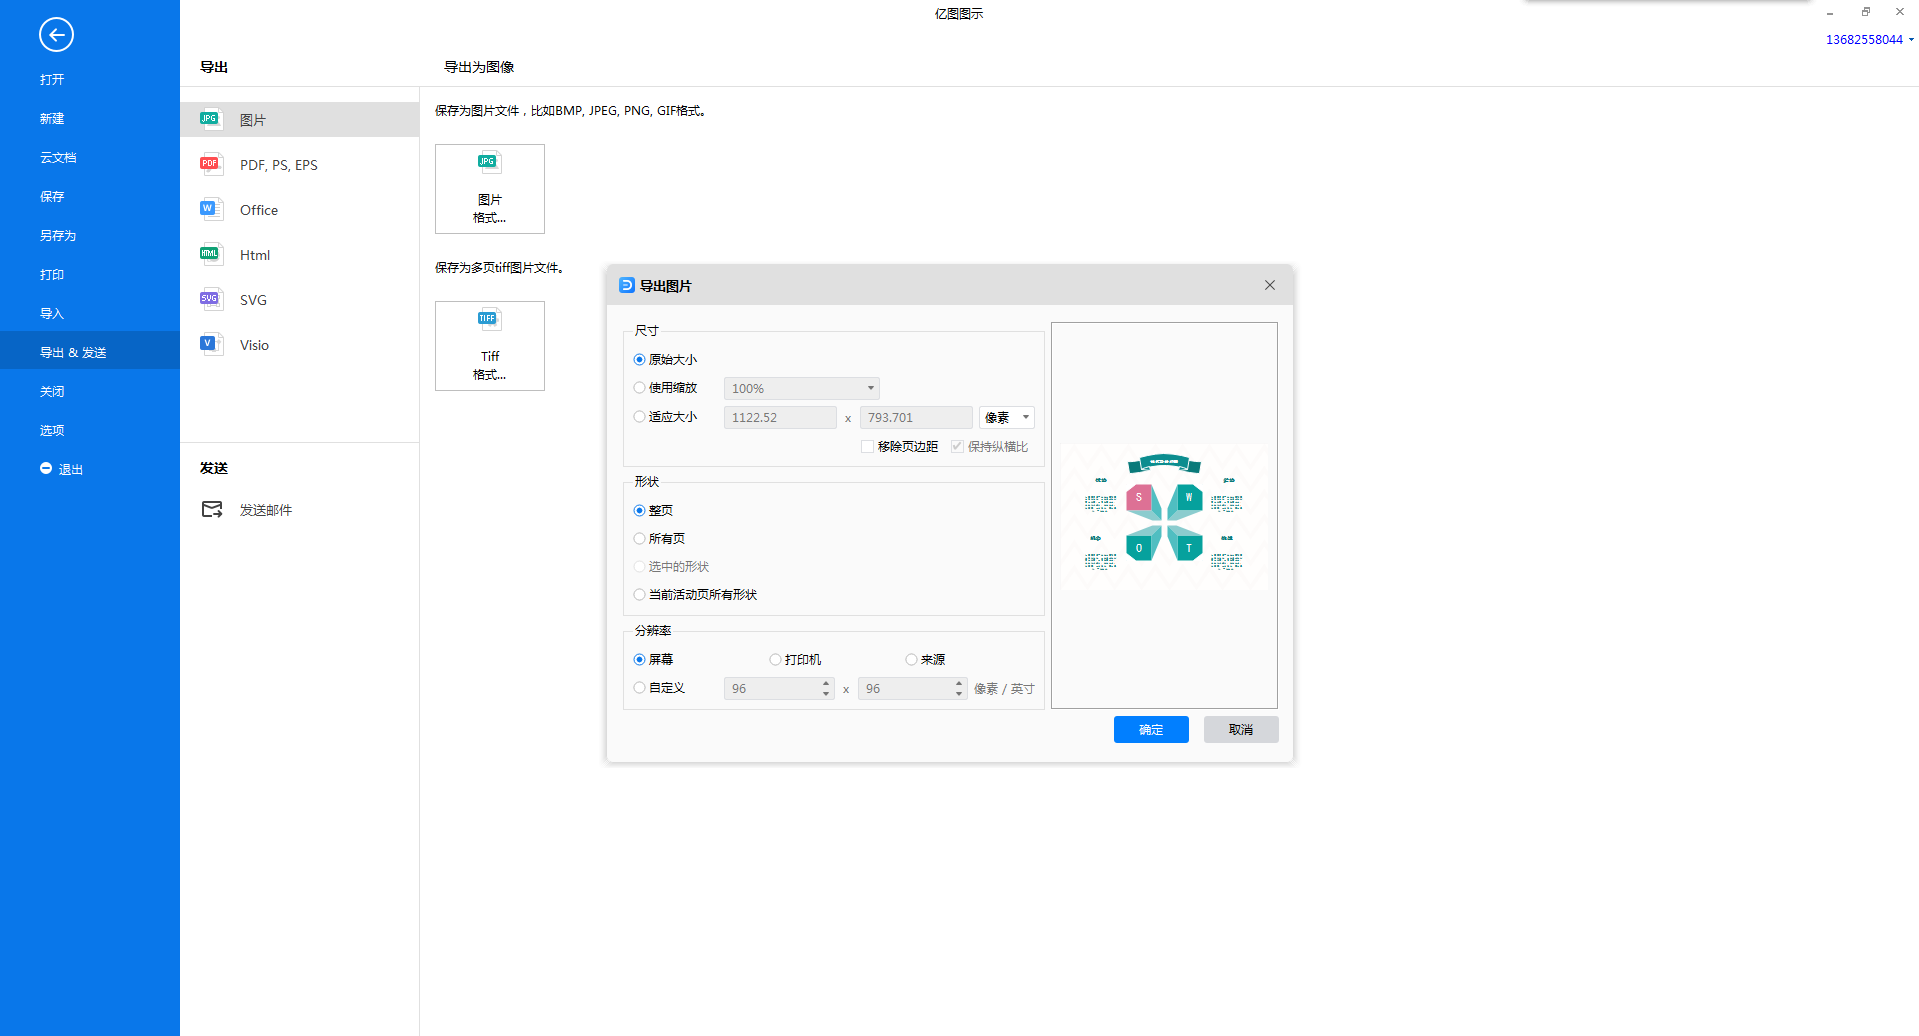Select the Html export icon
The image size is (1919, 1036).
pos(210,254)
